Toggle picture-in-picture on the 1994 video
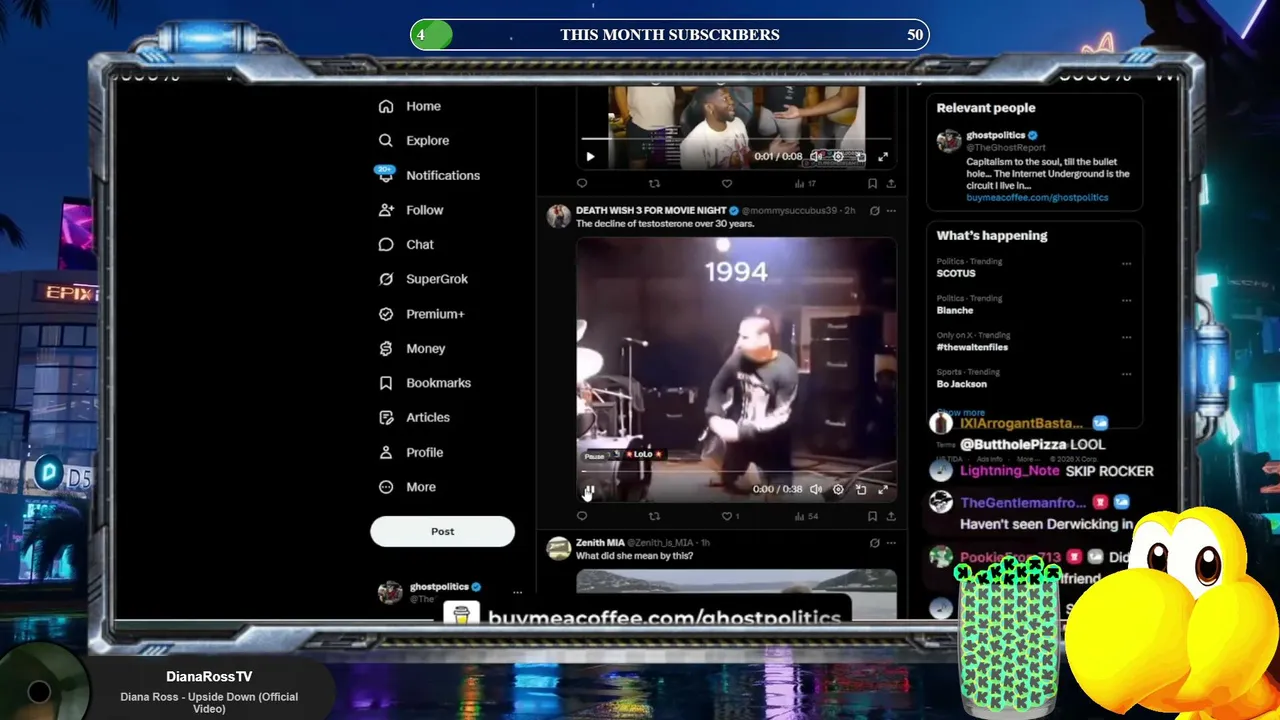Screen dimensions: 1280x720 tap(861, 489)
